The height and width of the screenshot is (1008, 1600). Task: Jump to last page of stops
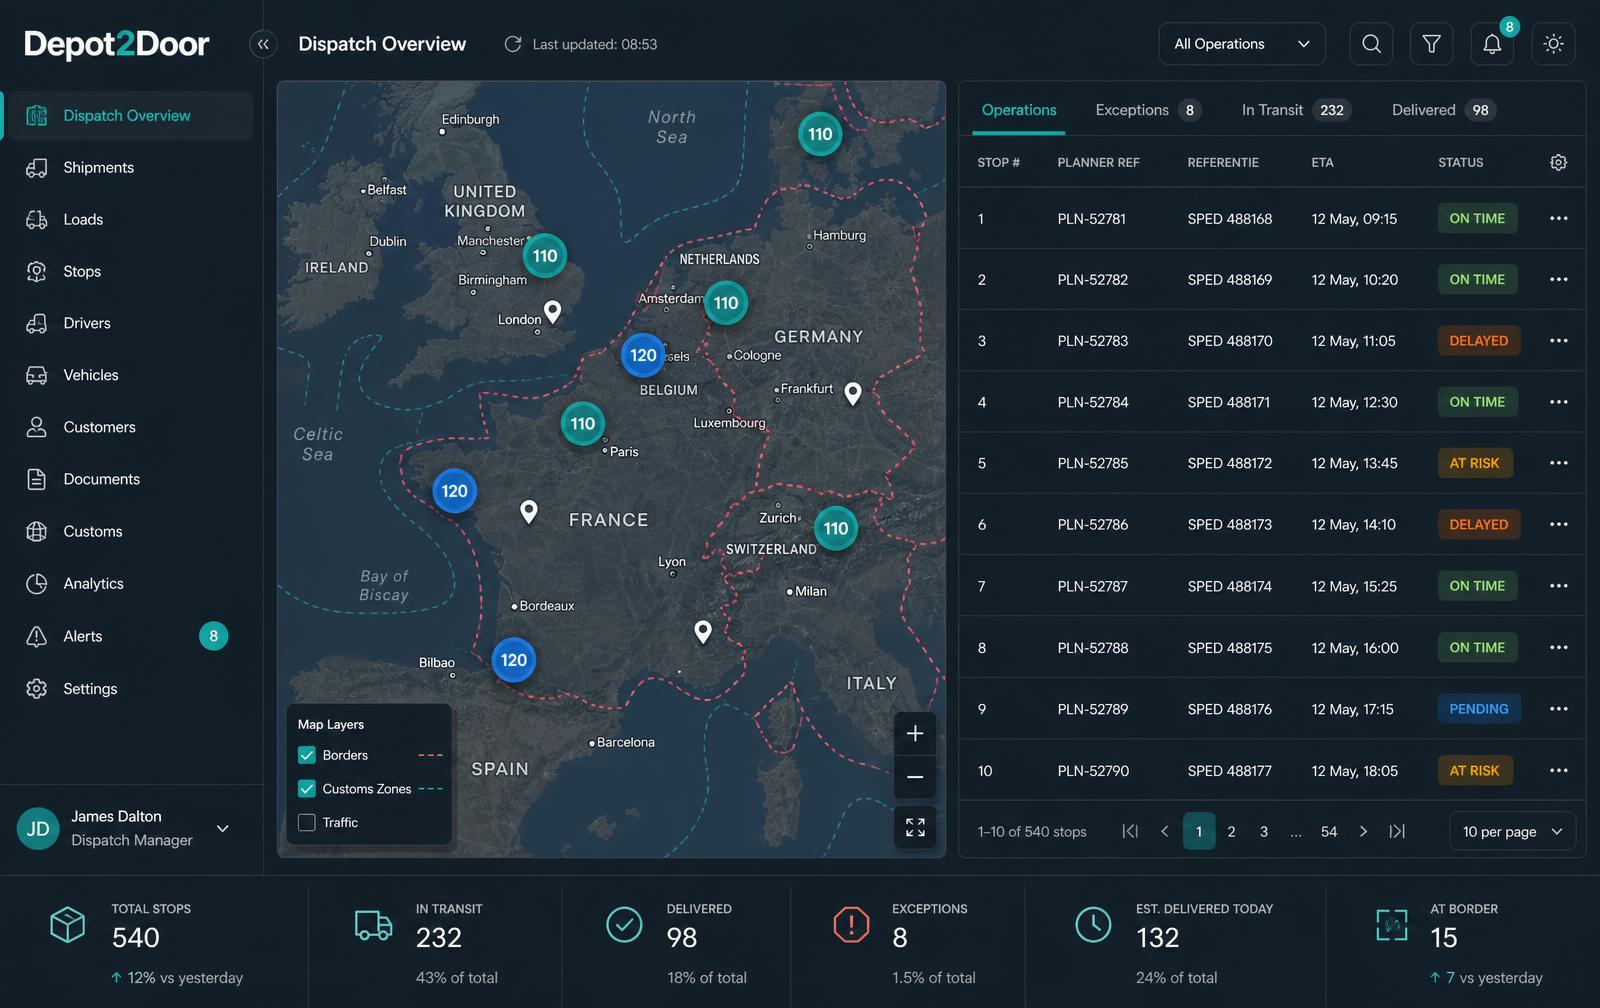coord(1397,831)
